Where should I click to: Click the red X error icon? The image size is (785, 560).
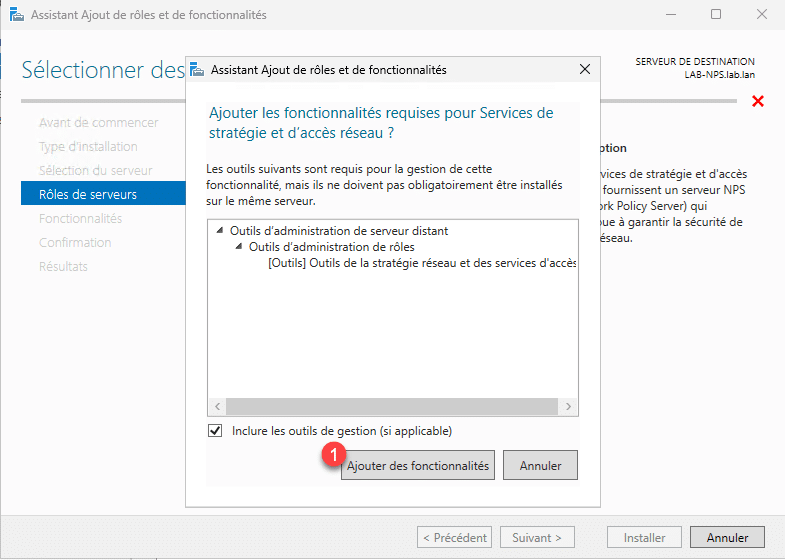pyautogui.click(x=758, y=102)
